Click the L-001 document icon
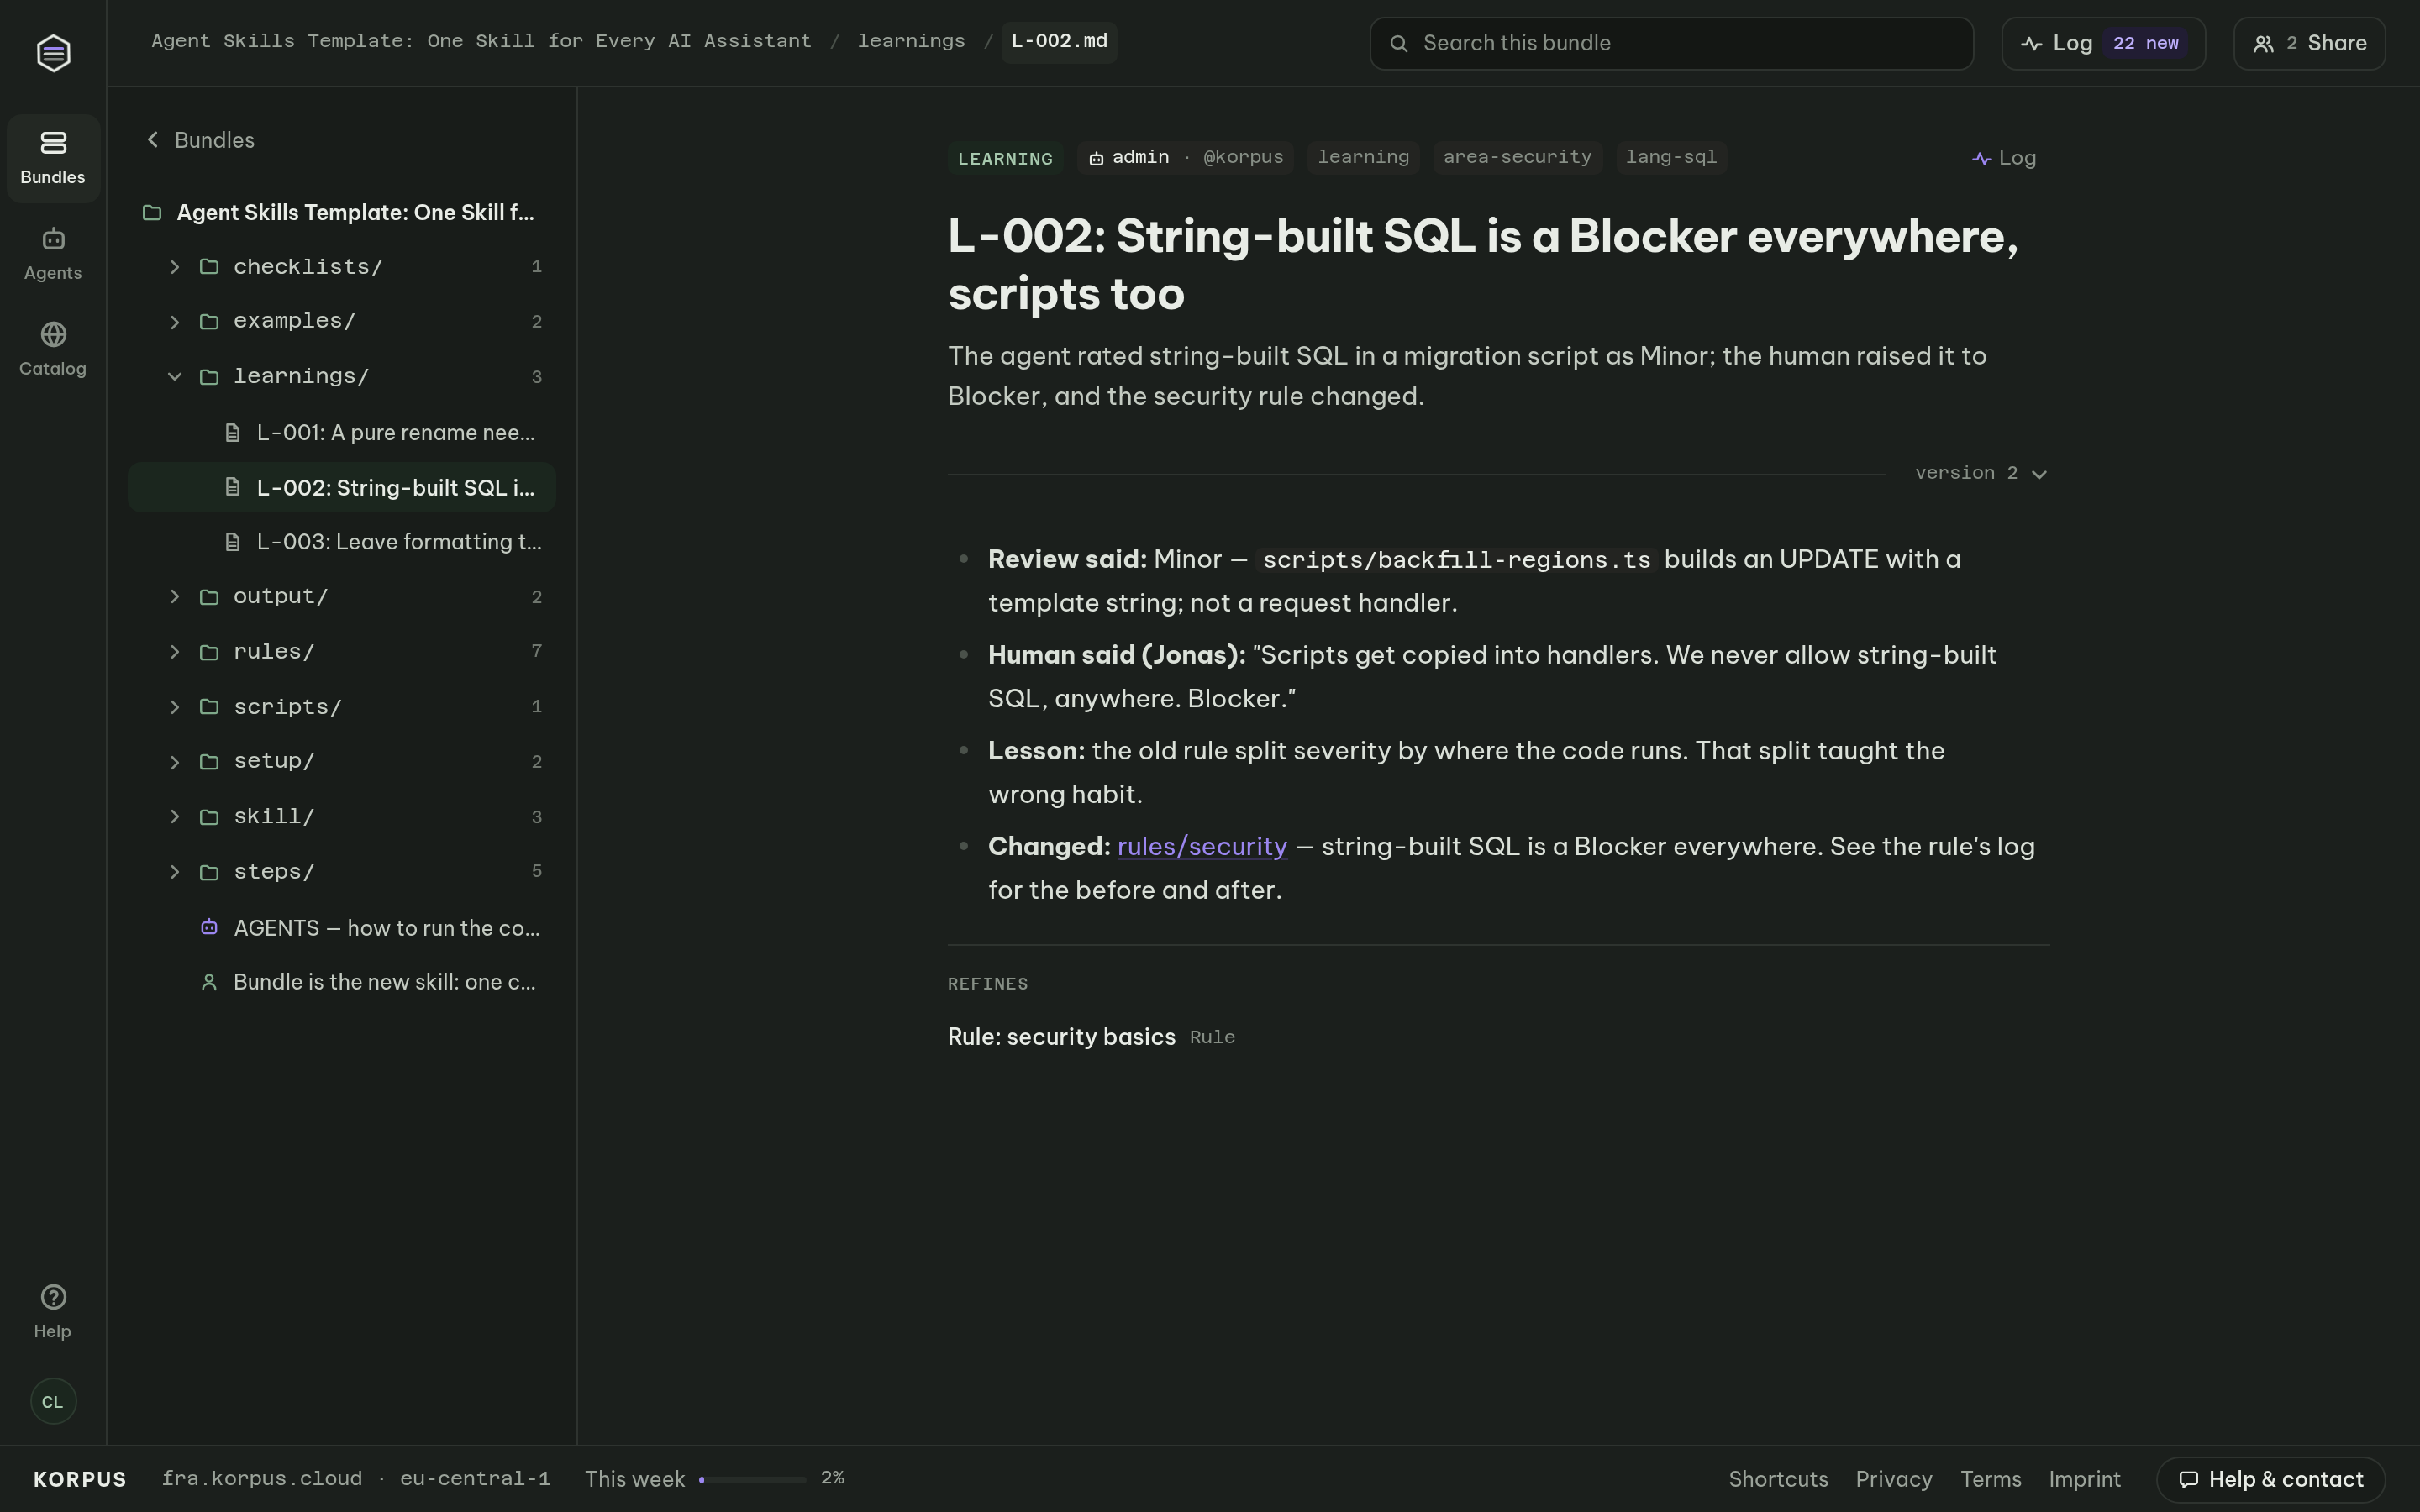 point(232,433)
